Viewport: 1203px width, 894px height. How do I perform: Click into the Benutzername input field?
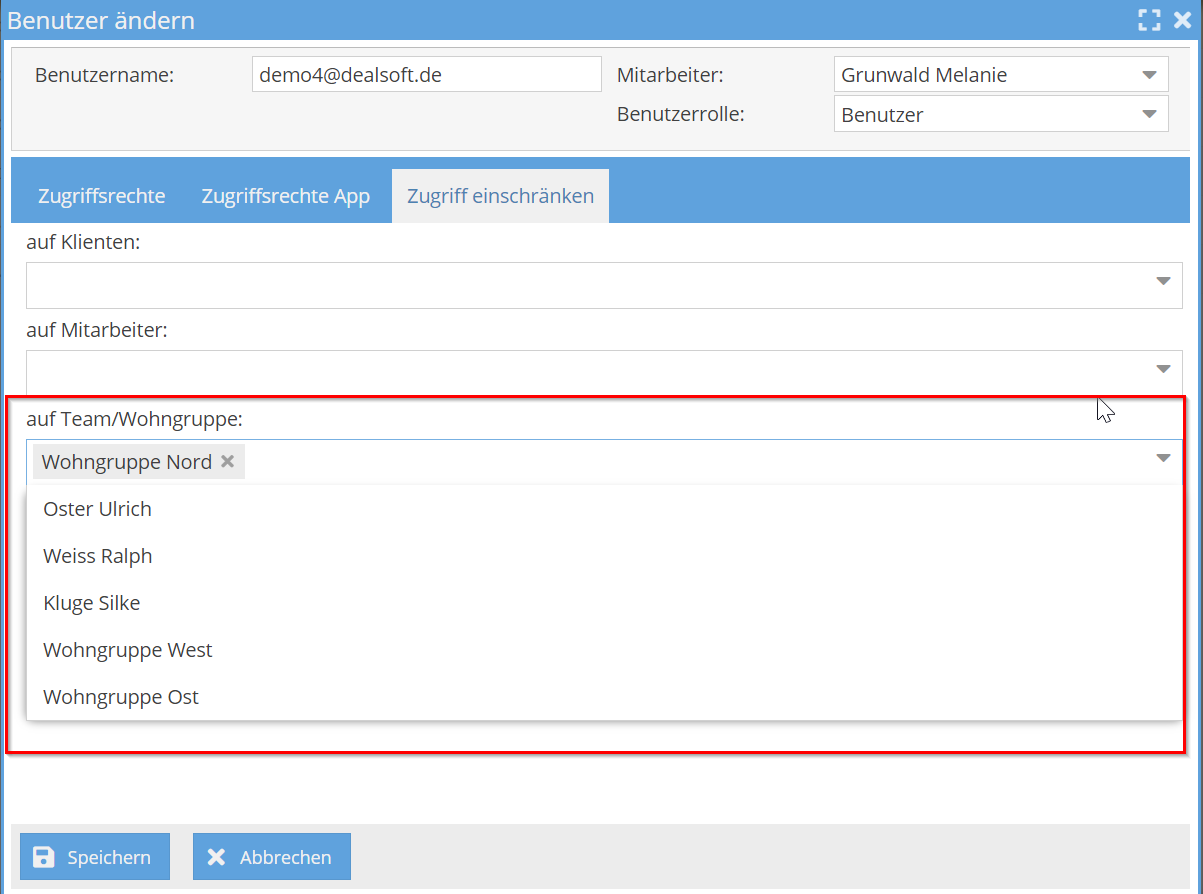(426, 75)
